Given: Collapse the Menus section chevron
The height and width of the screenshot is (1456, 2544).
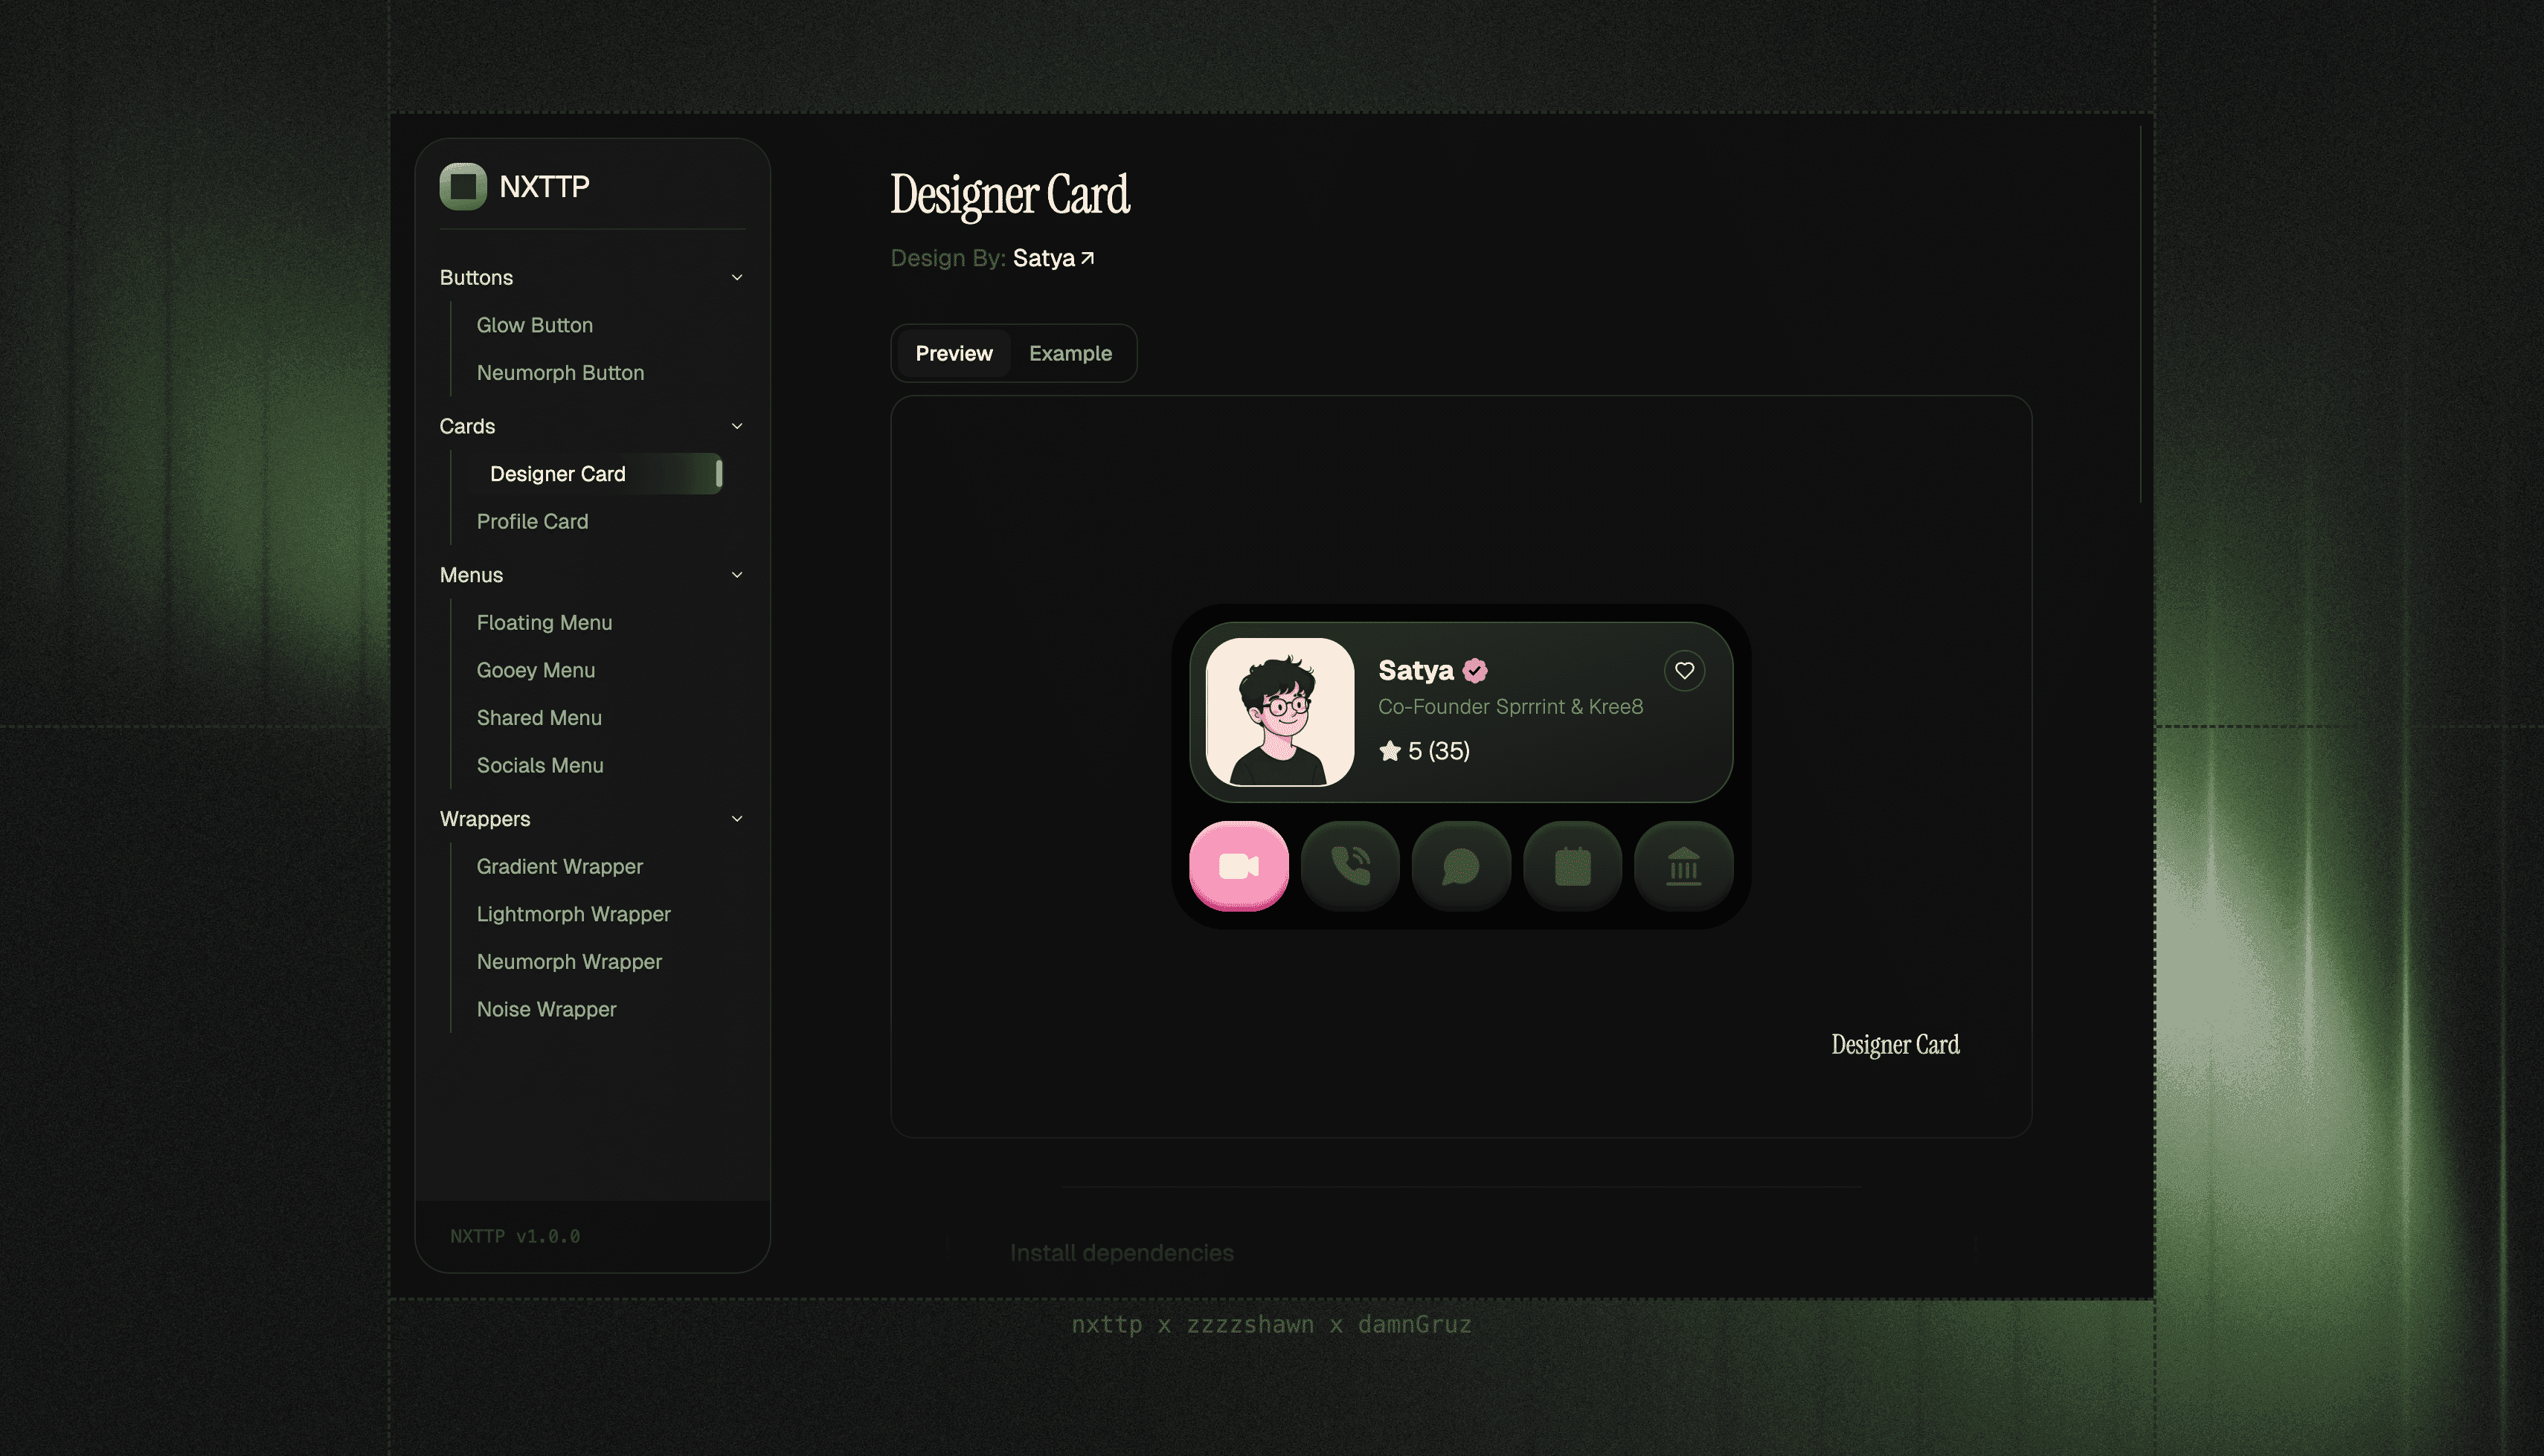Looking at the screenshot, I should [737, 575].
